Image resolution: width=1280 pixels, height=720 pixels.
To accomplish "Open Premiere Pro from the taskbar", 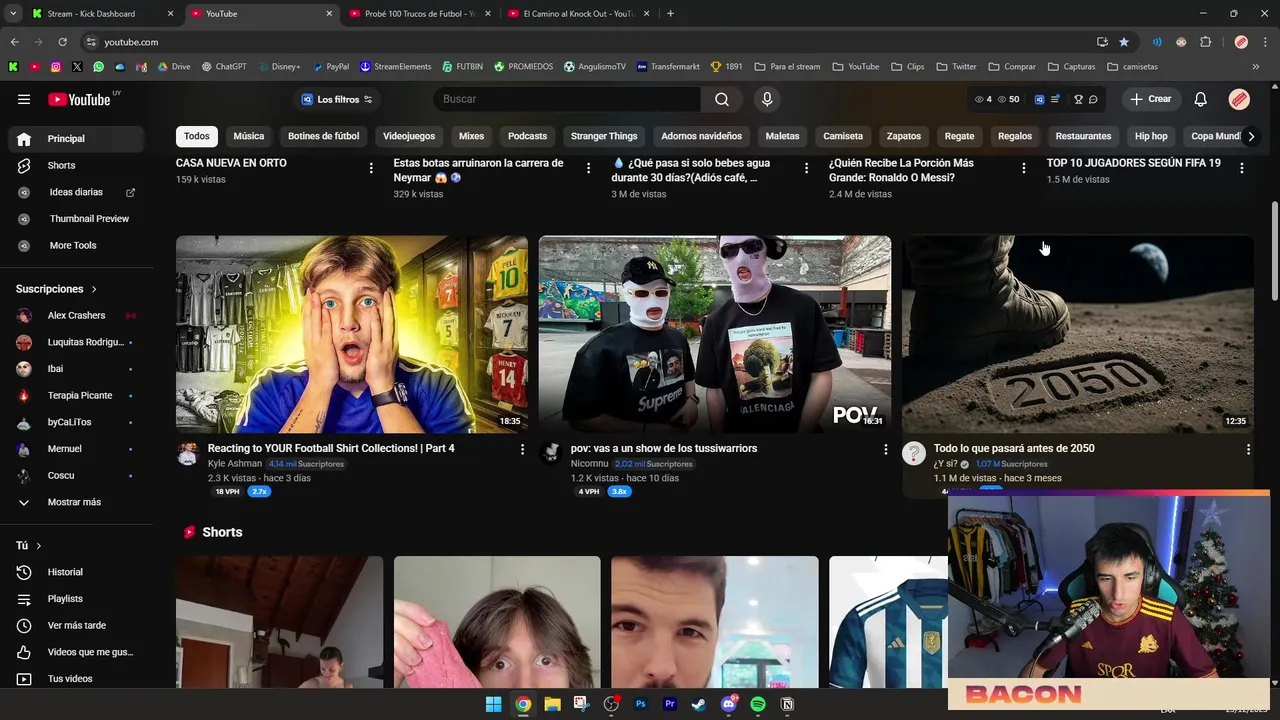I will (x=670, y=704).
